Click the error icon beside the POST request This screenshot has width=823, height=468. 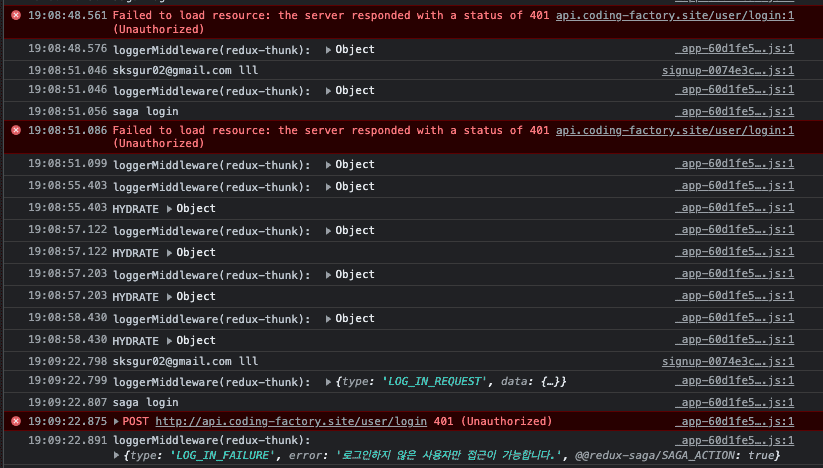click(16, 421)
